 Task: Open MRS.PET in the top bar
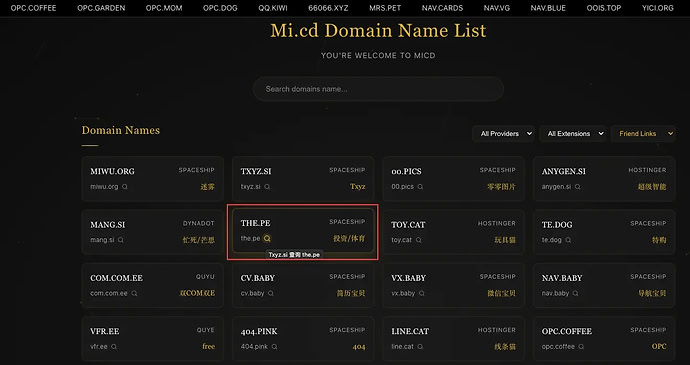[385, 8]
